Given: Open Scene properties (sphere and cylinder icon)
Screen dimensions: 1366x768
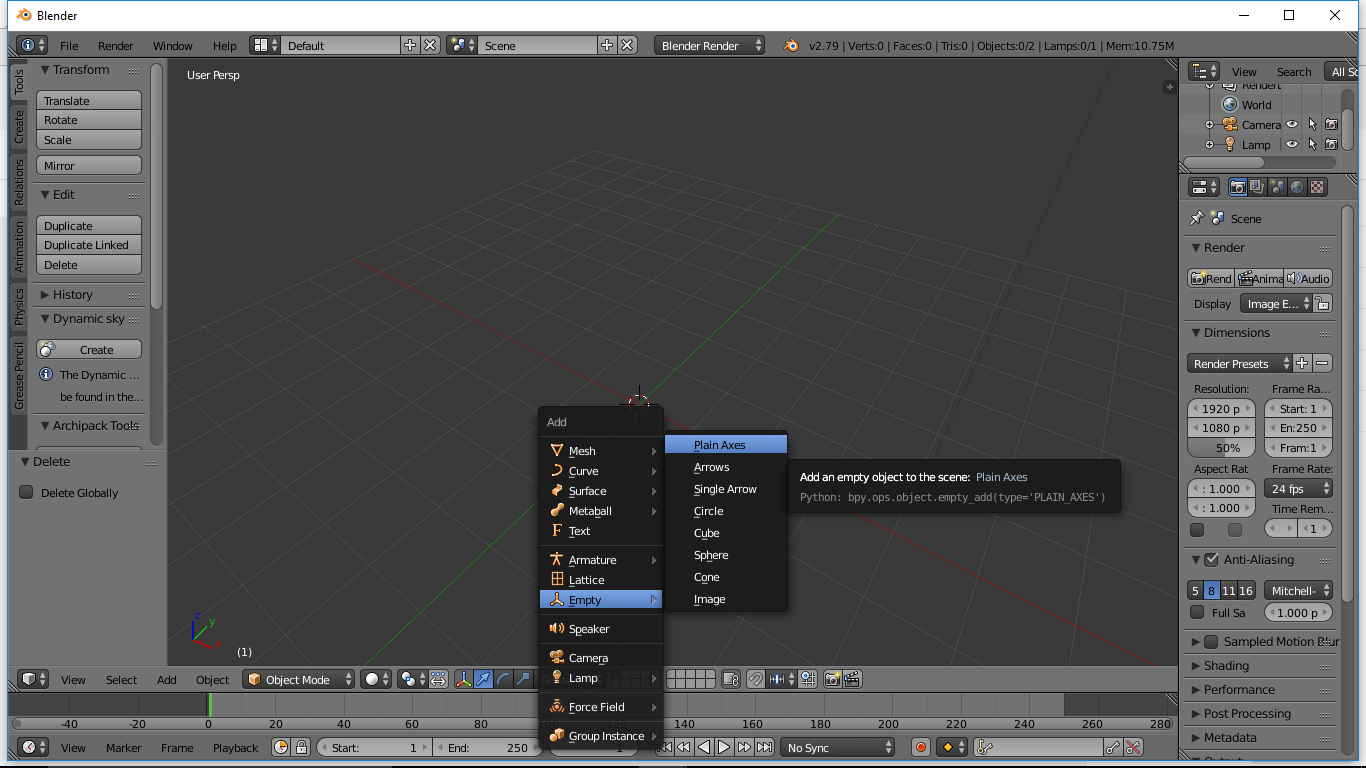Looking at the screenshot, I should click(1278, 186).
